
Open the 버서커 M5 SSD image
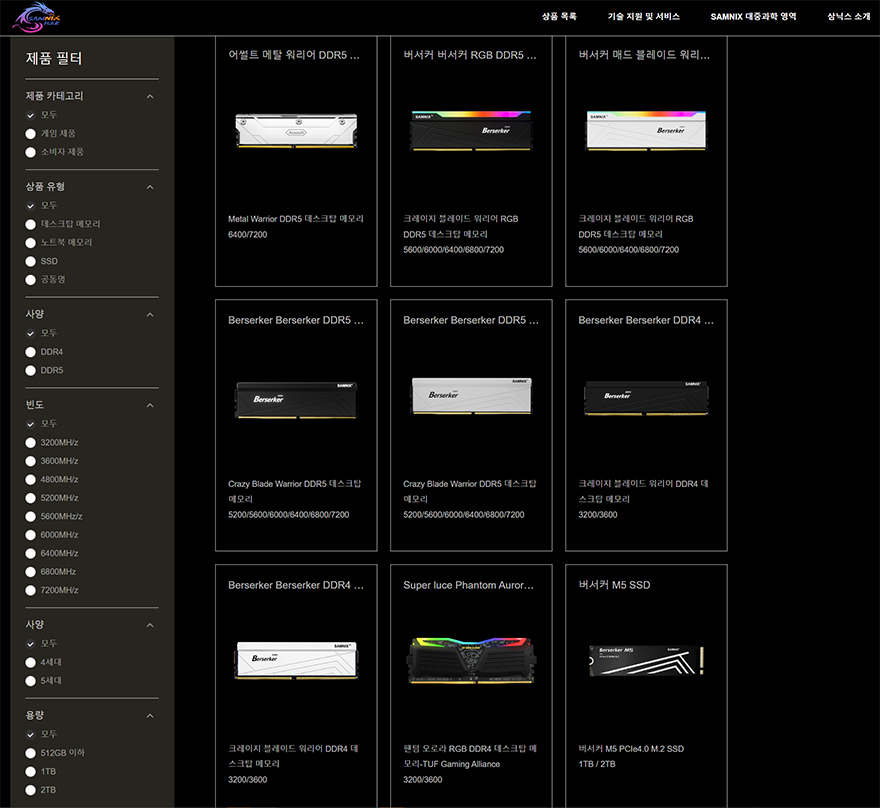coord(646,660)
